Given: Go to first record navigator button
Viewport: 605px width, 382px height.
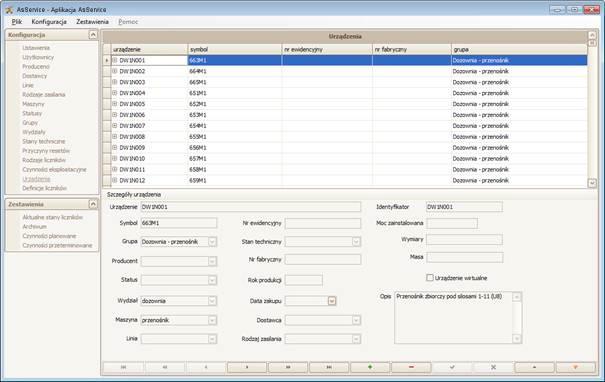Looking at the screenshot, I should 123,367.
